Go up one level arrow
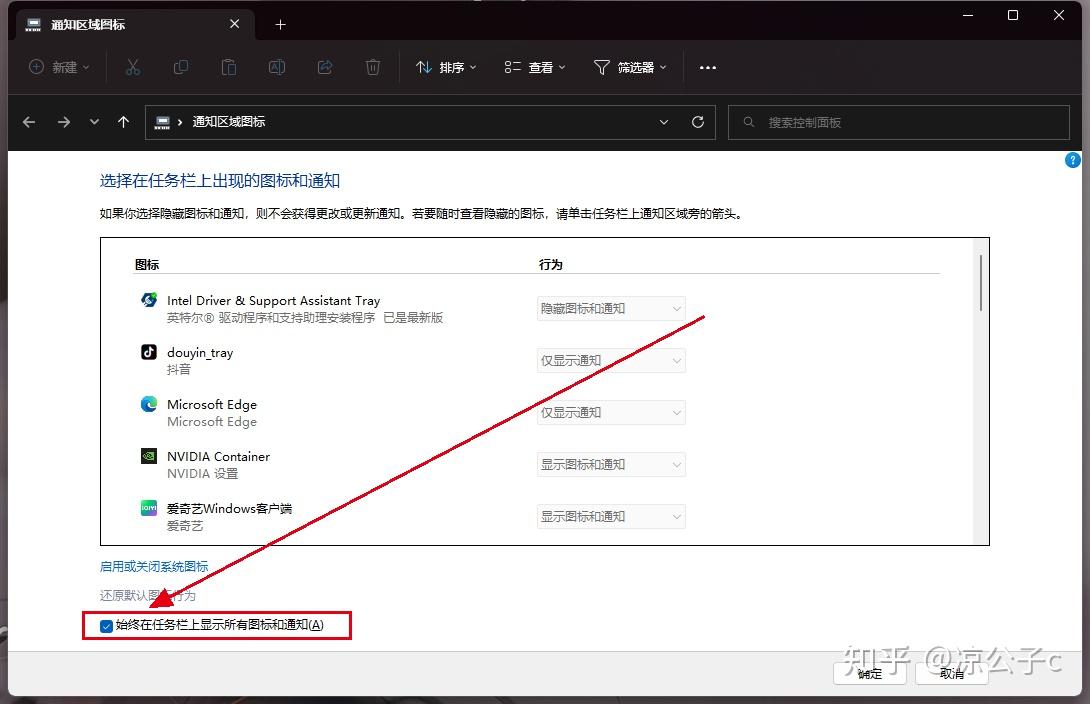This screenshot has height=704, width=1090. [124, 122]
